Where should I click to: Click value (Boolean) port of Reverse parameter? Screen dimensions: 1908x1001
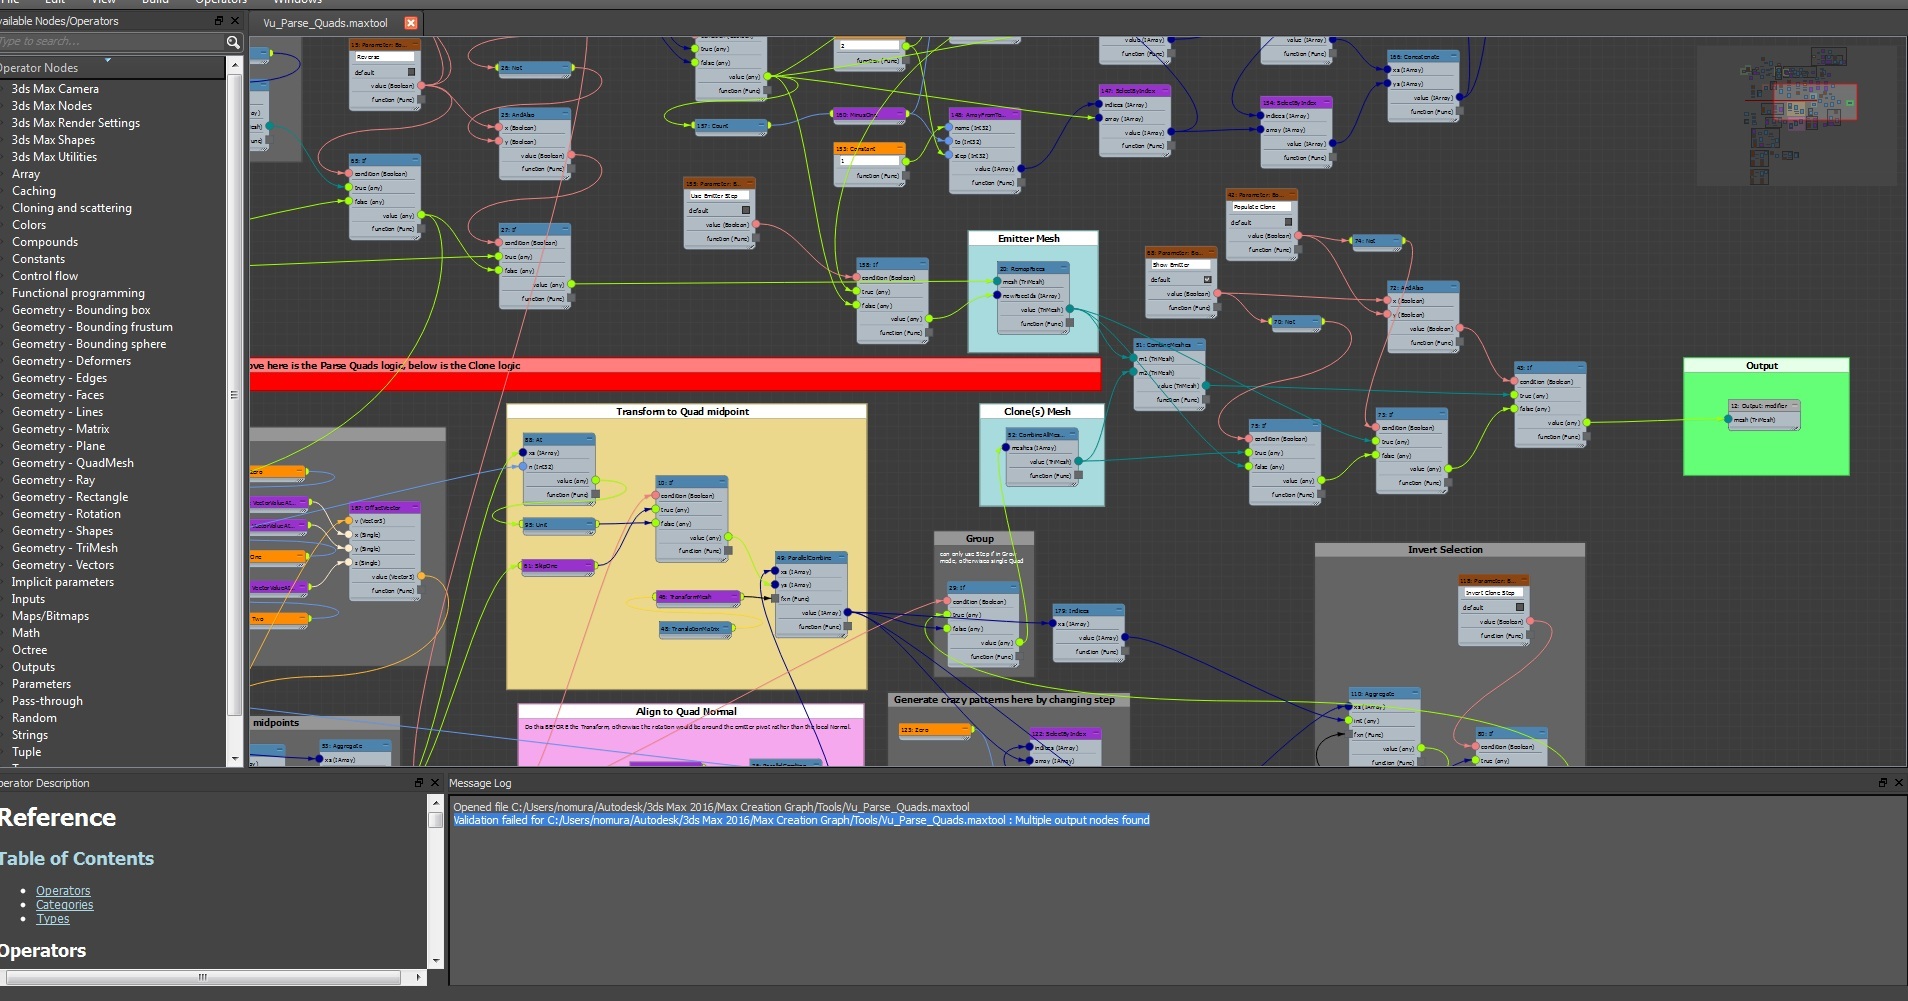[421, 86]
